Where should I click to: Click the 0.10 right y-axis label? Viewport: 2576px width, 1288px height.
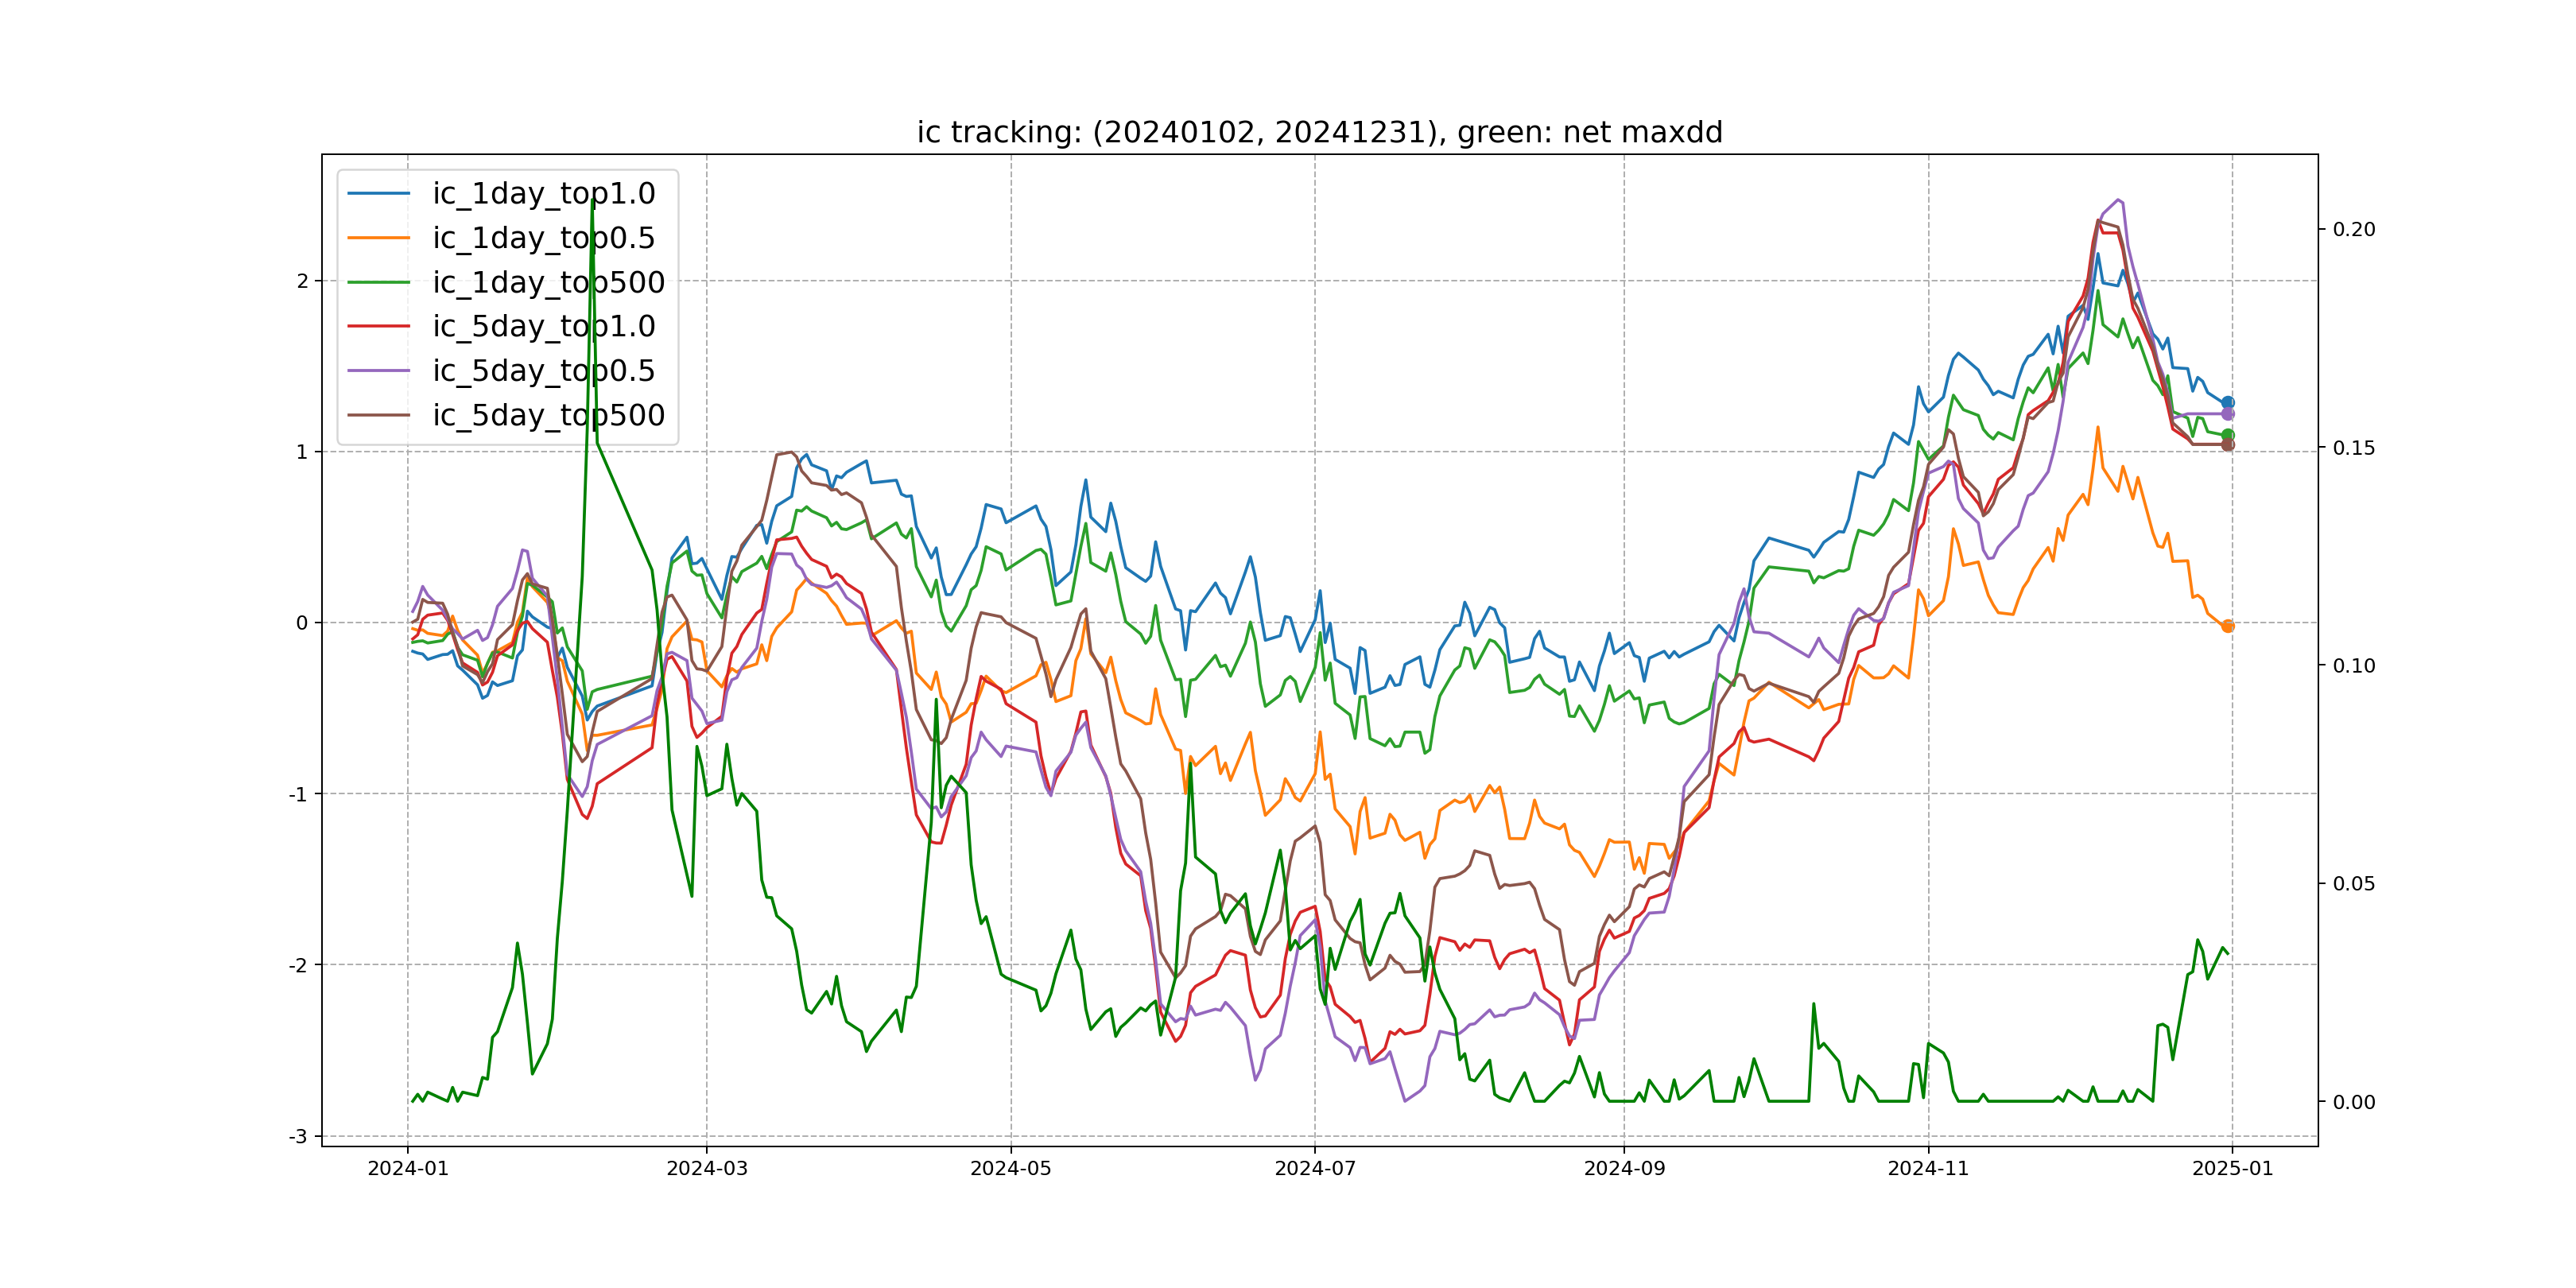tap(2353, 666)
